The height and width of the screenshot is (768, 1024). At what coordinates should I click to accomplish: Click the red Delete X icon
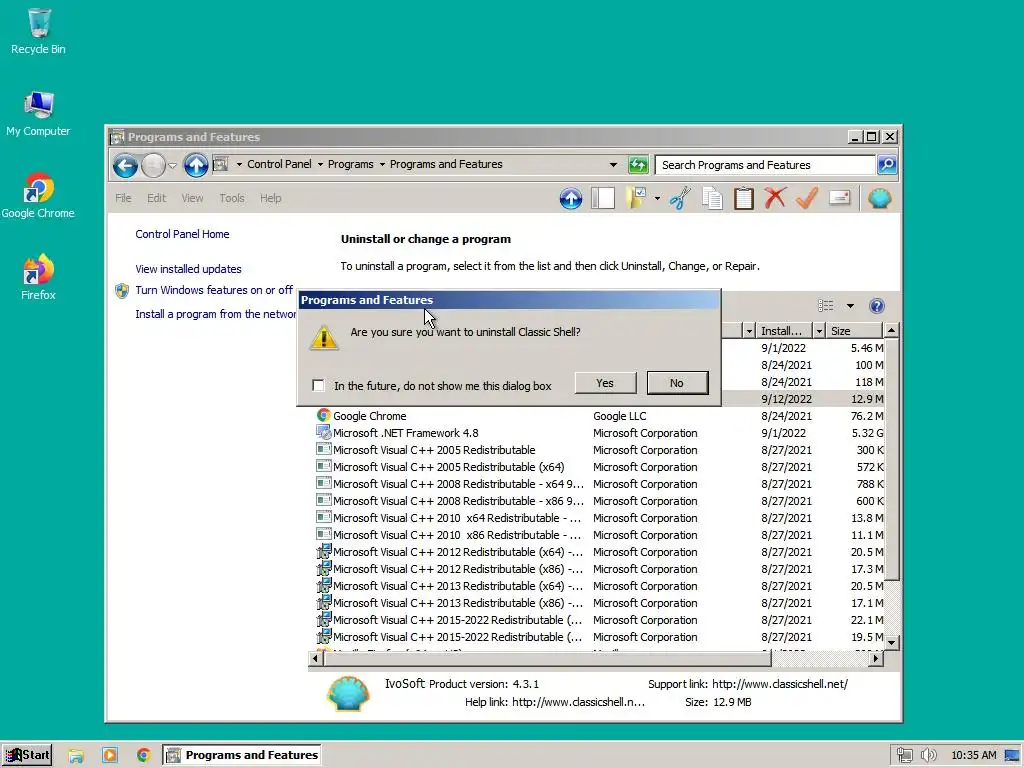pos(775,199)
